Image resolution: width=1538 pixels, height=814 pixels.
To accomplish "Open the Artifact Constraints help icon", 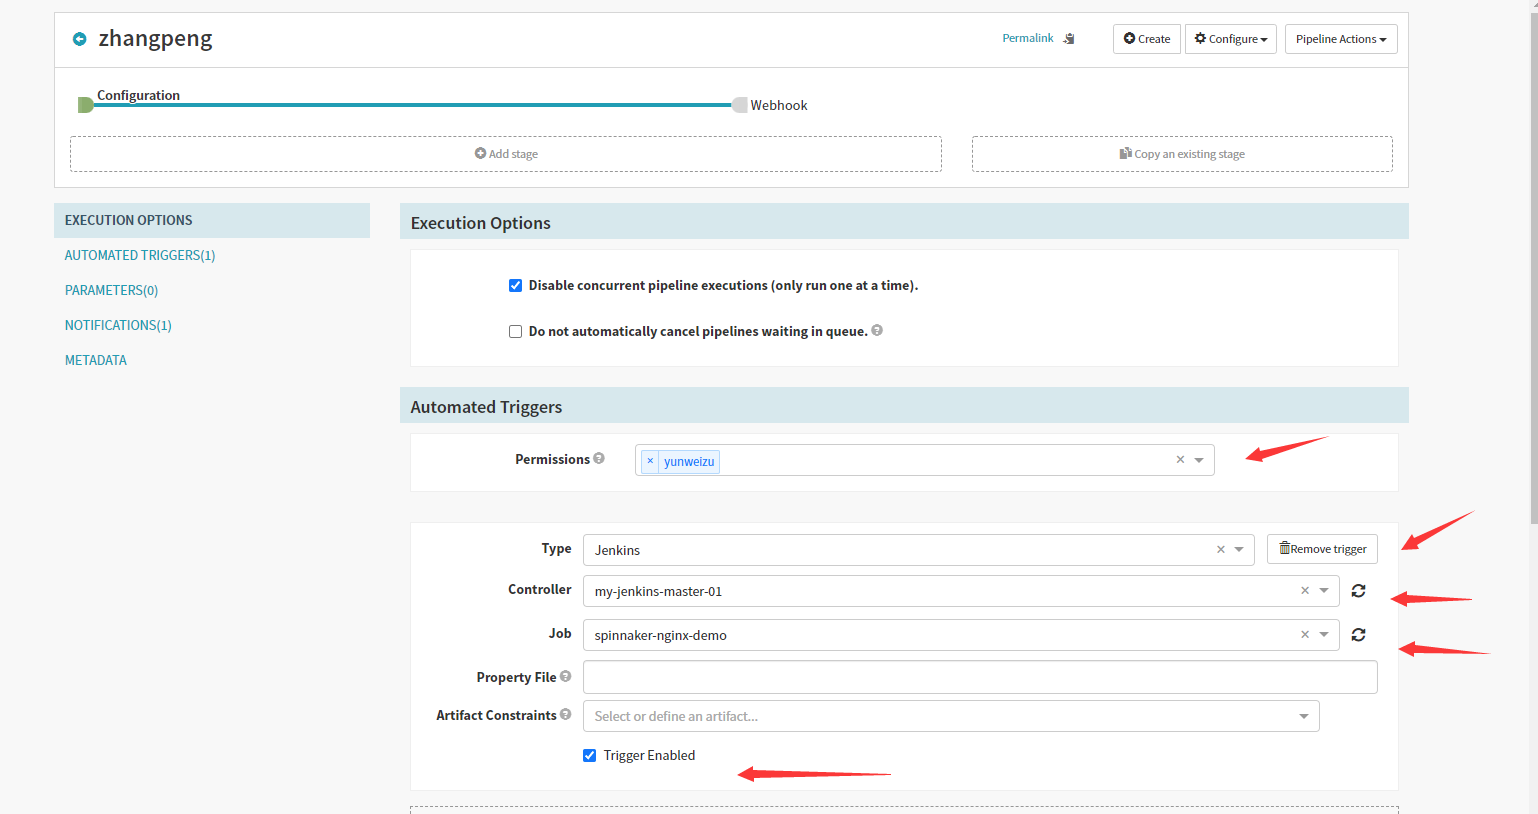I will coord(566,715).
